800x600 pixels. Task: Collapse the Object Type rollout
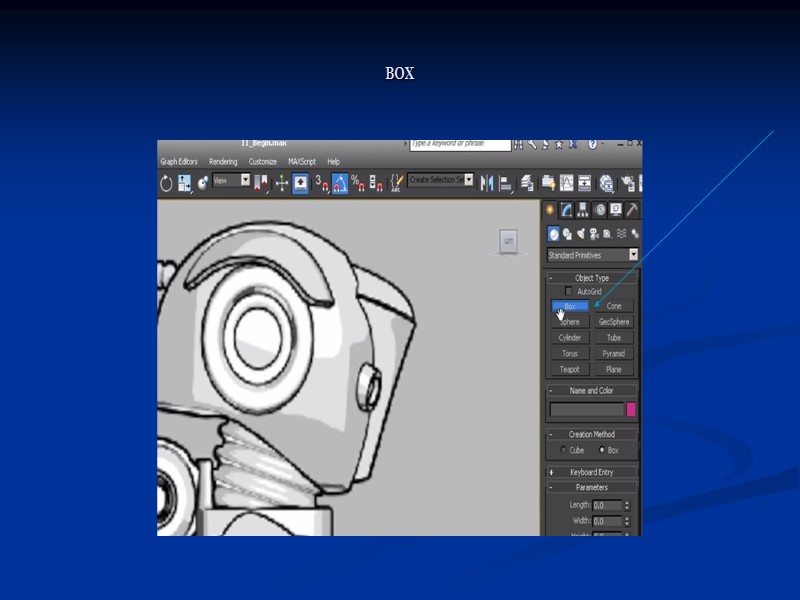click(x=591, y=278)
